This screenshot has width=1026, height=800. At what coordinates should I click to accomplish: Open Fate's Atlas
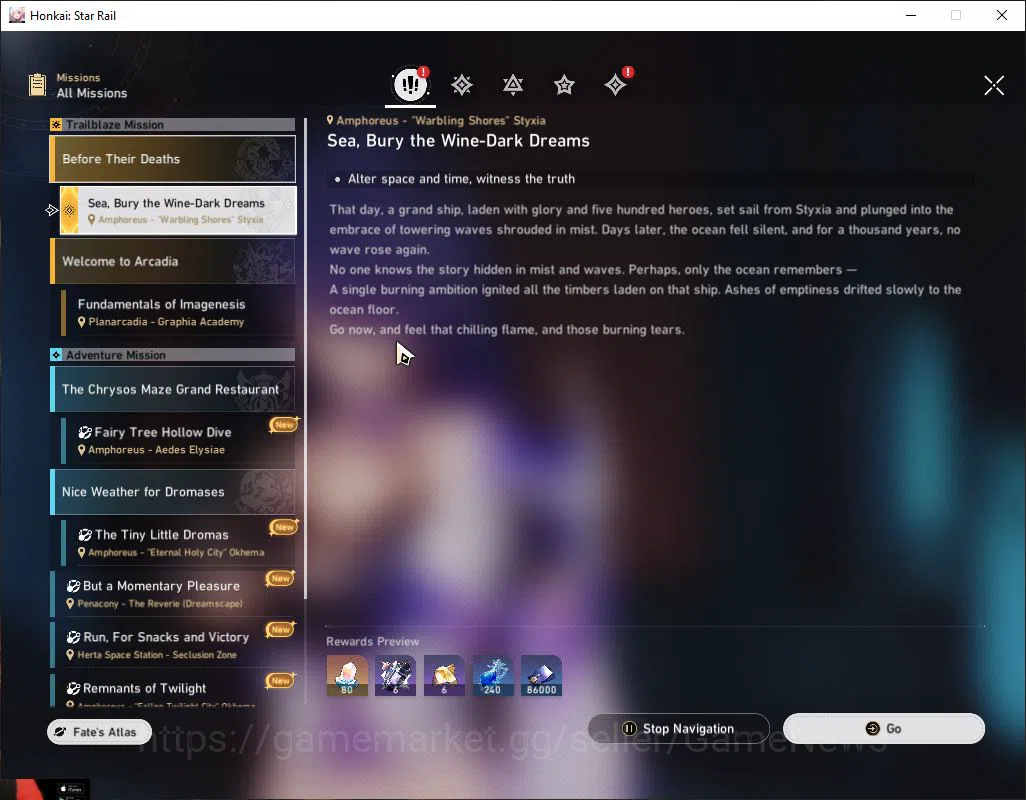pos(99,732)
